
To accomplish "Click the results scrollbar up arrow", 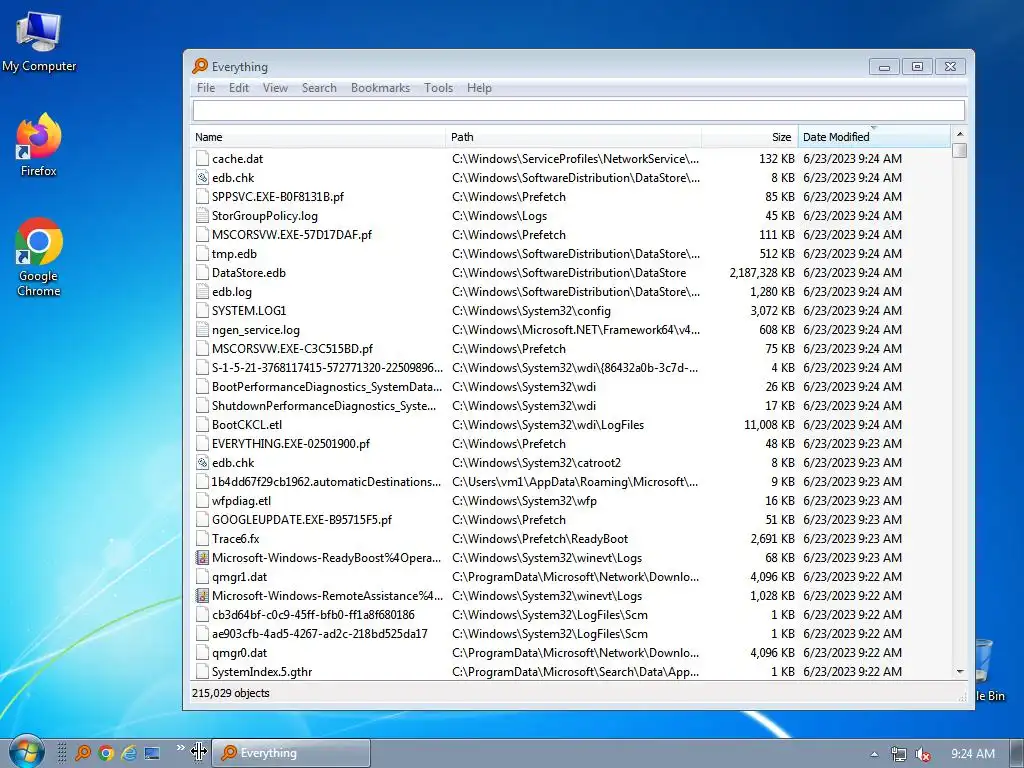I will 959,134.
